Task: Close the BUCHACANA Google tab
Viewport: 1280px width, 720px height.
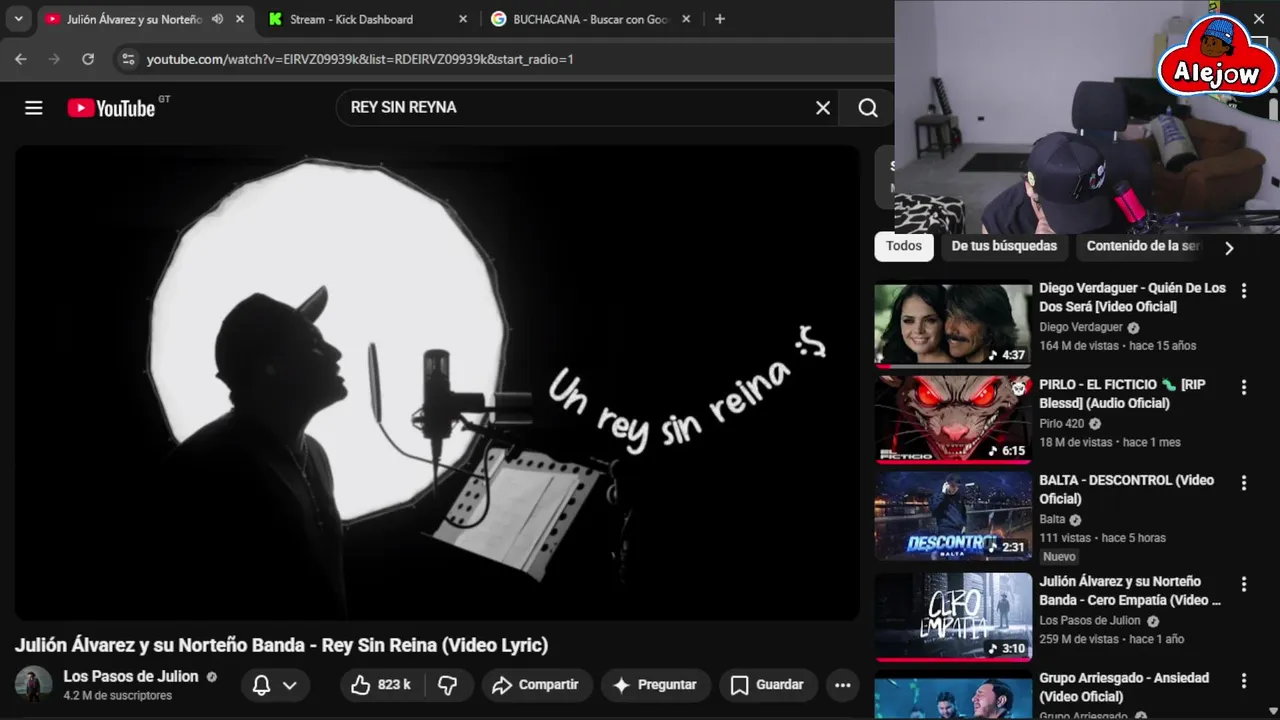Action: coord(686,19)
